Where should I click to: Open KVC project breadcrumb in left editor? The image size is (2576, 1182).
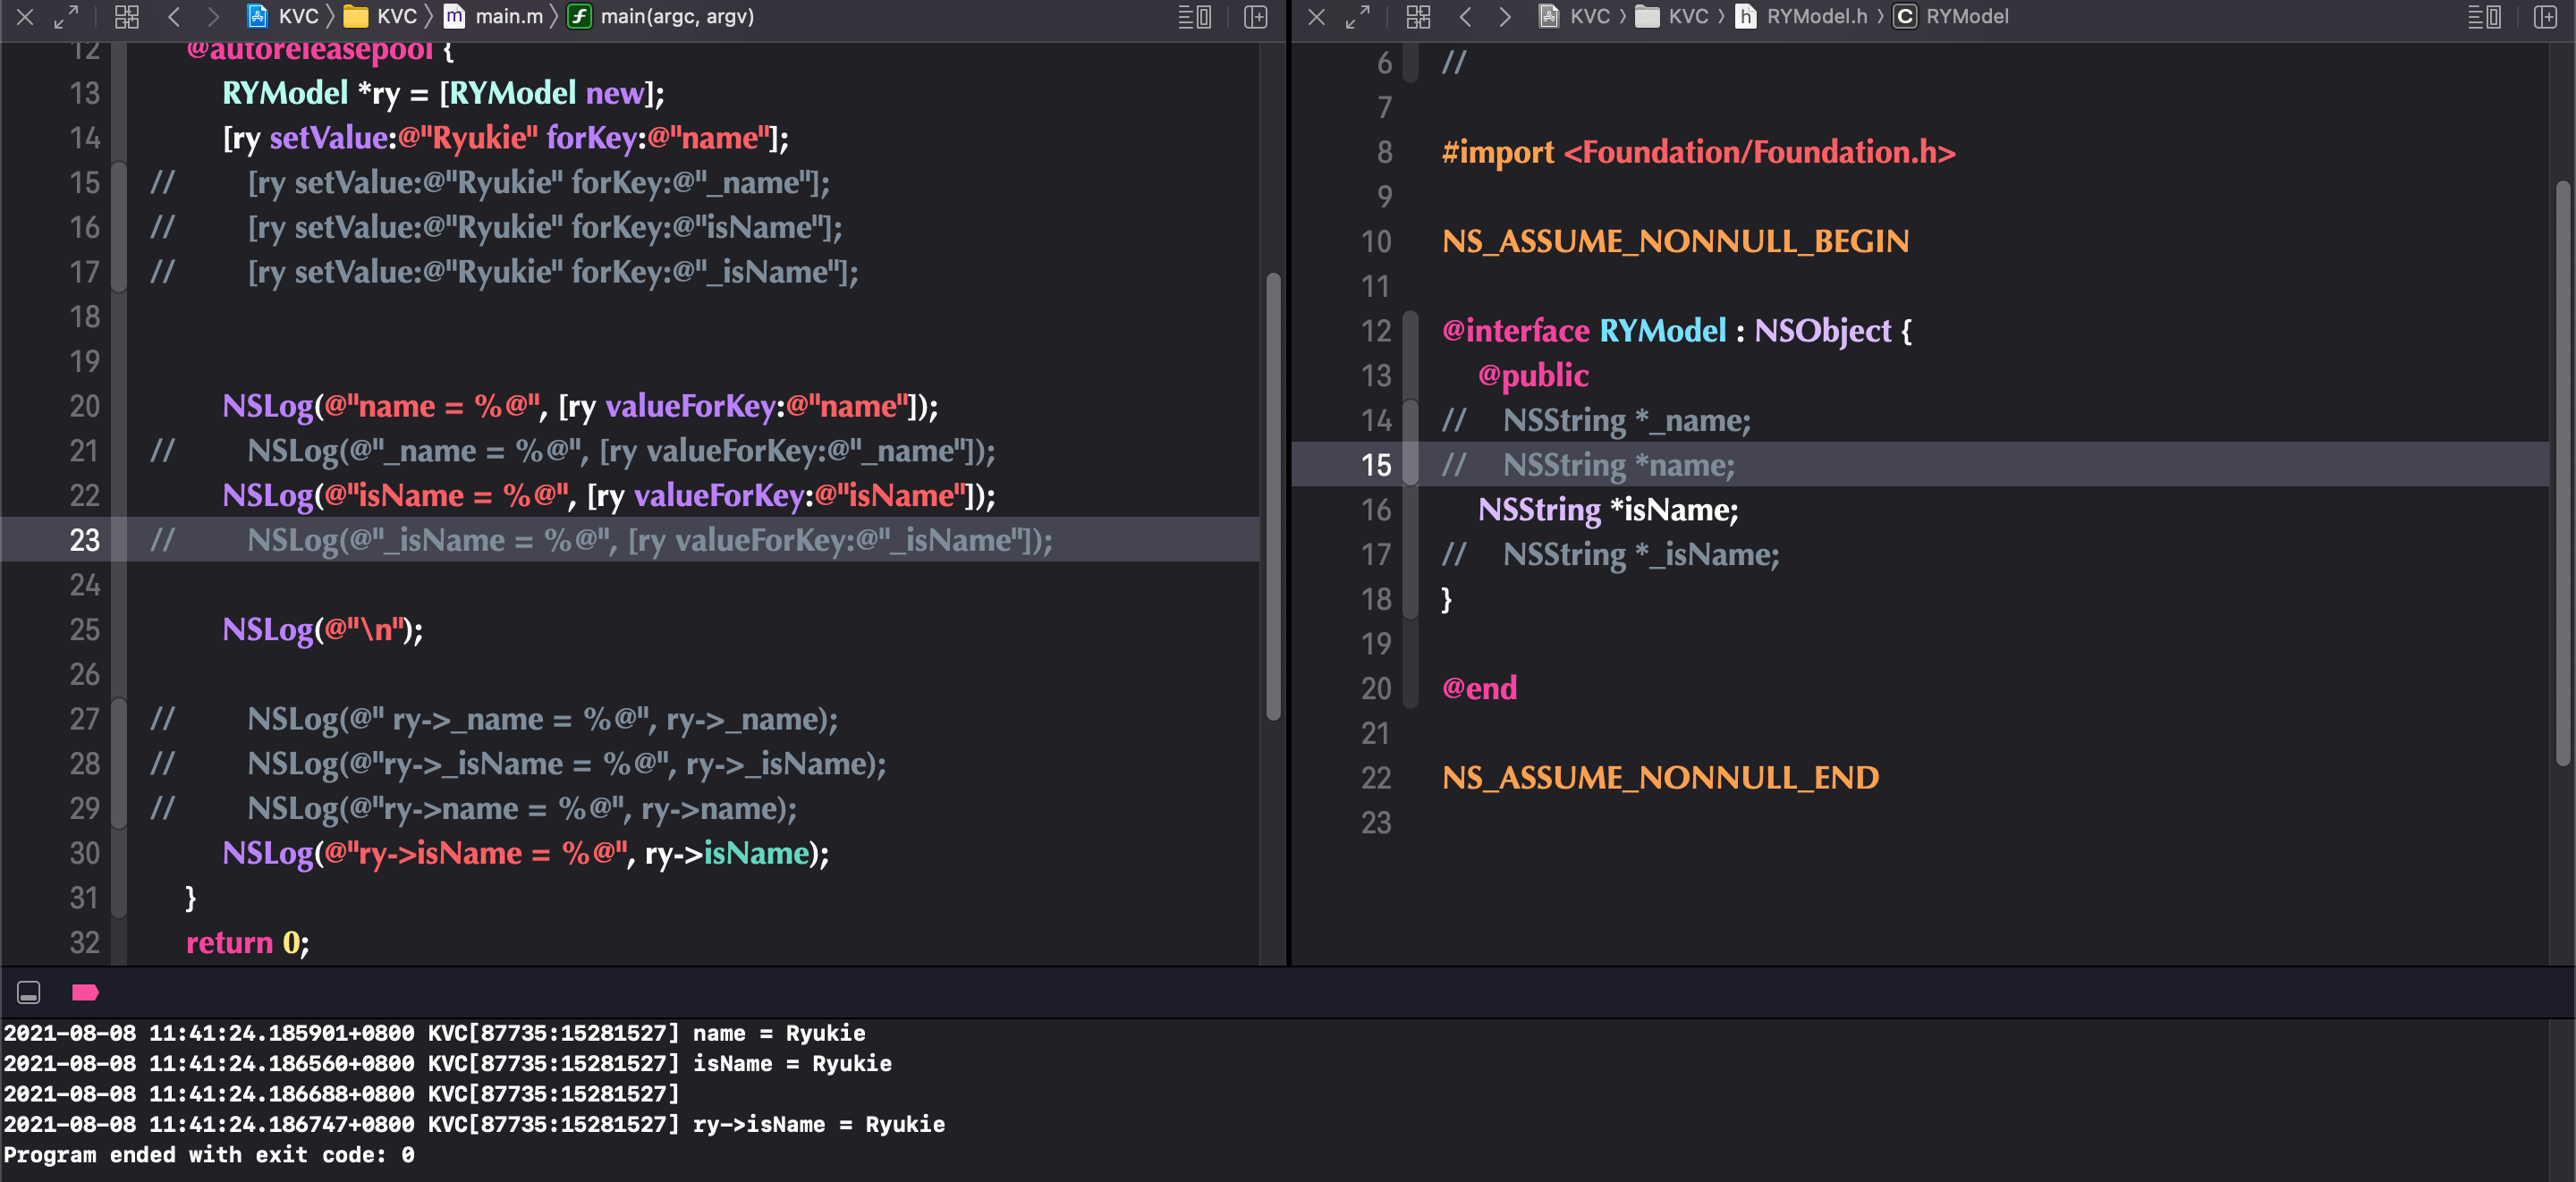point(283,17)
